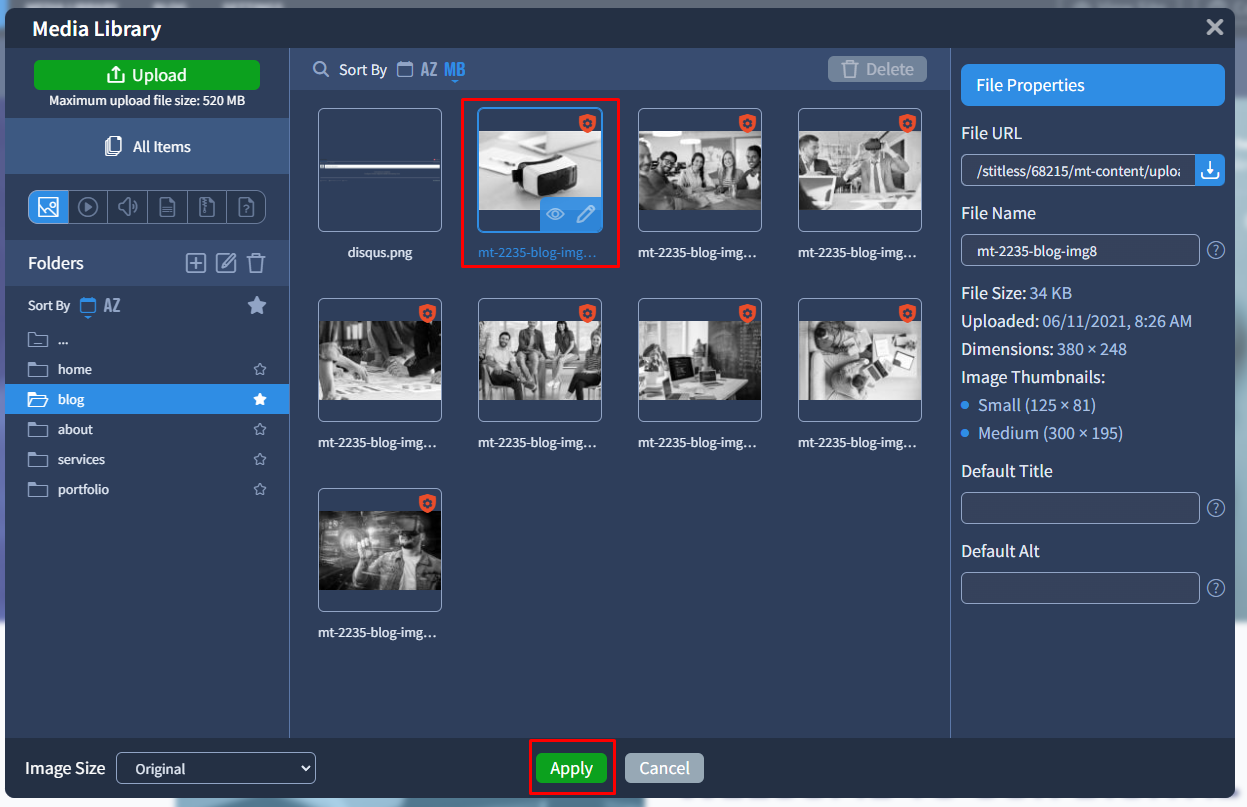Open the home folder
This screenshot has width=1247, height=807.
147,369
